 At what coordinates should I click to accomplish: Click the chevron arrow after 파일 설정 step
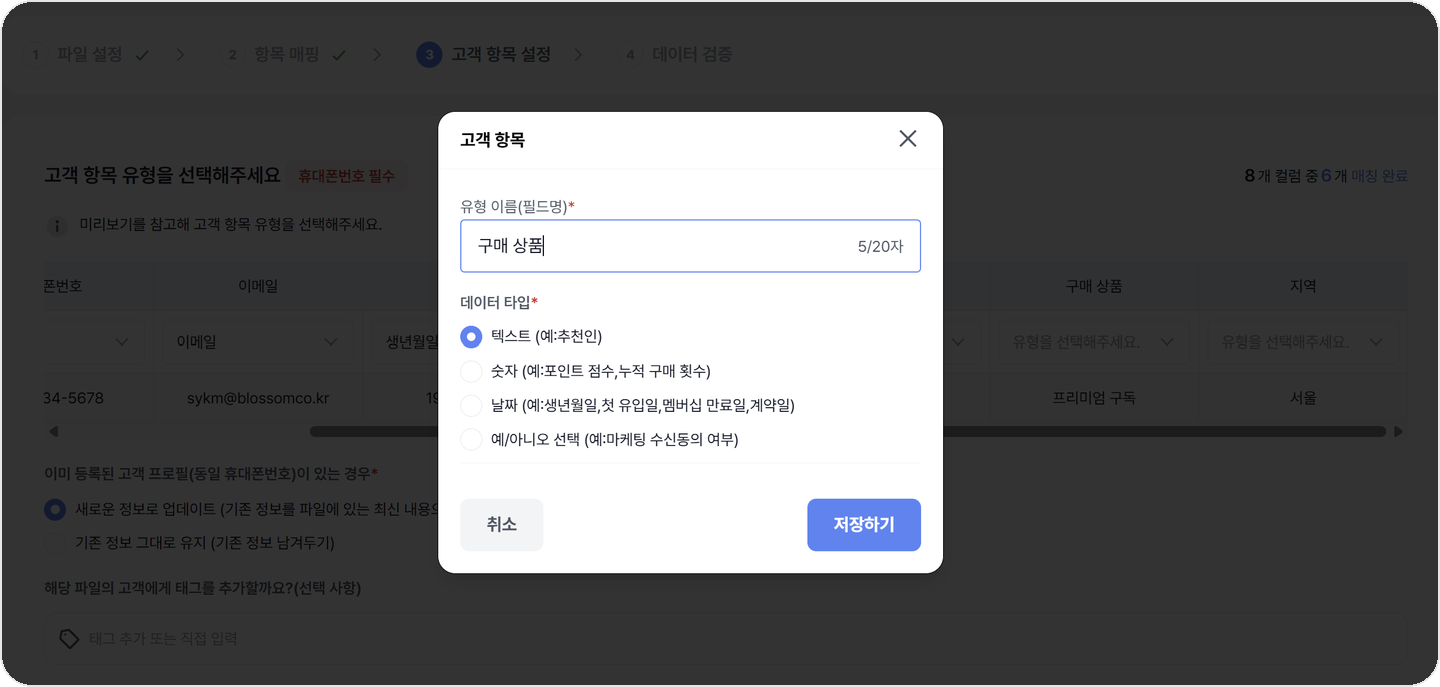[x=180, y=55]
